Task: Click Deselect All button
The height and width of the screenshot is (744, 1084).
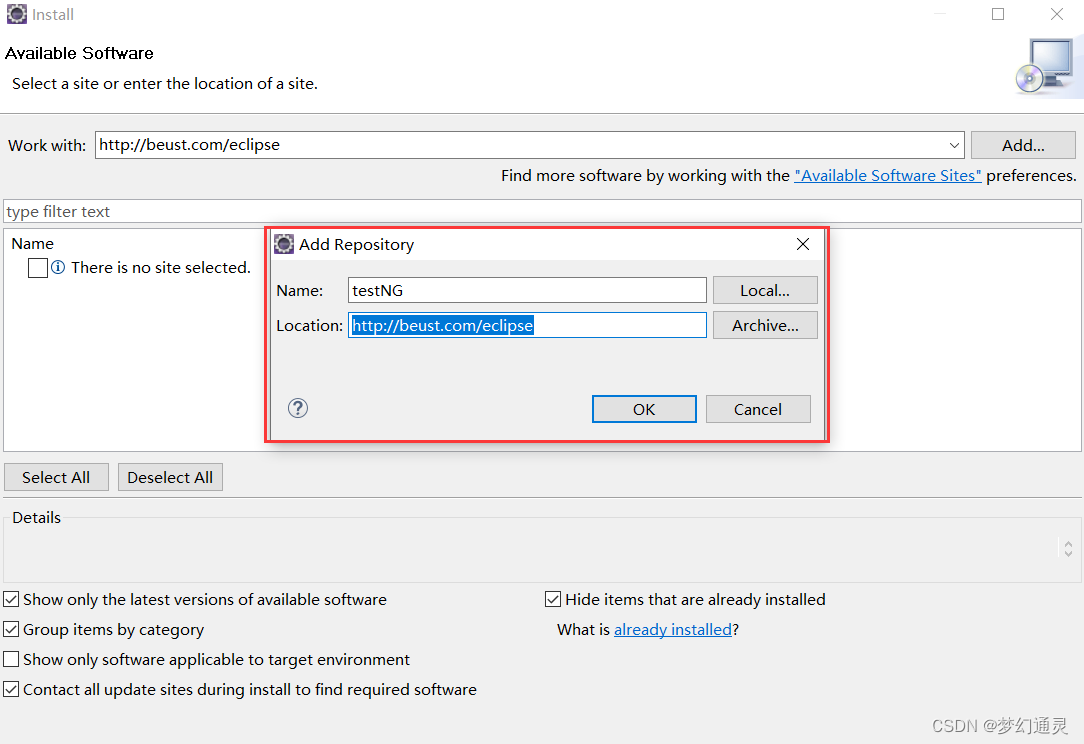Action: pyautogui.click(x=170, y=477)
